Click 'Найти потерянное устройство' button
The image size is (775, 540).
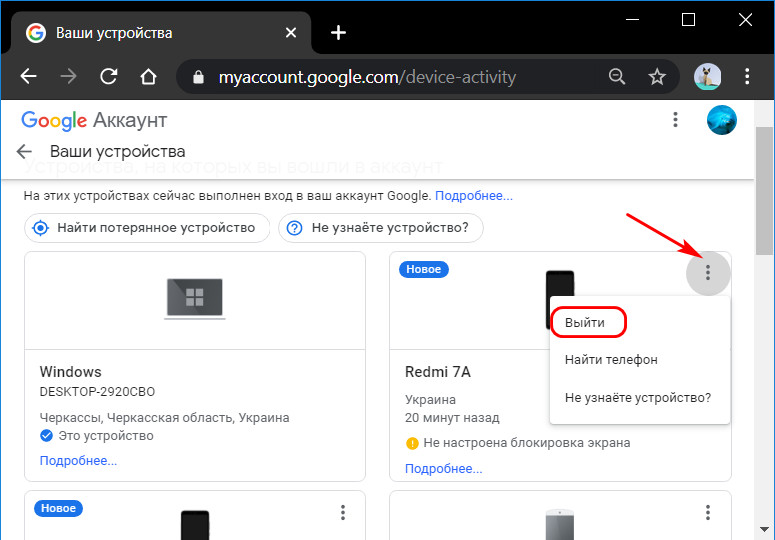147,228
